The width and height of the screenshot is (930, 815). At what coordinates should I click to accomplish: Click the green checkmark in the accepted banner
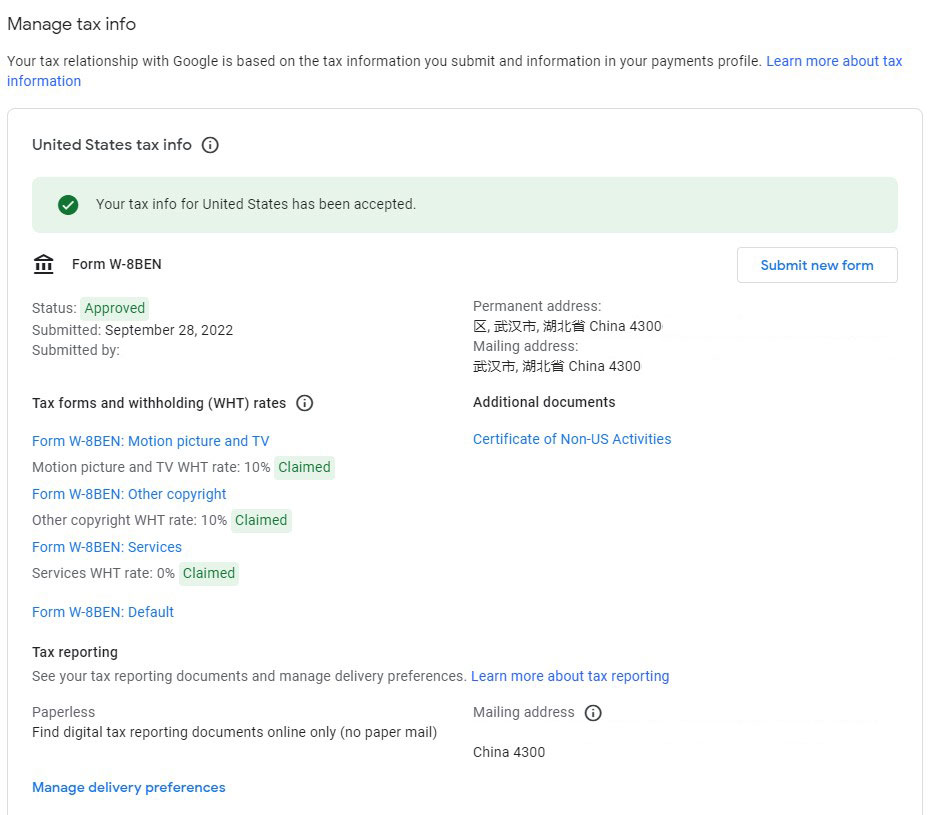68,205
